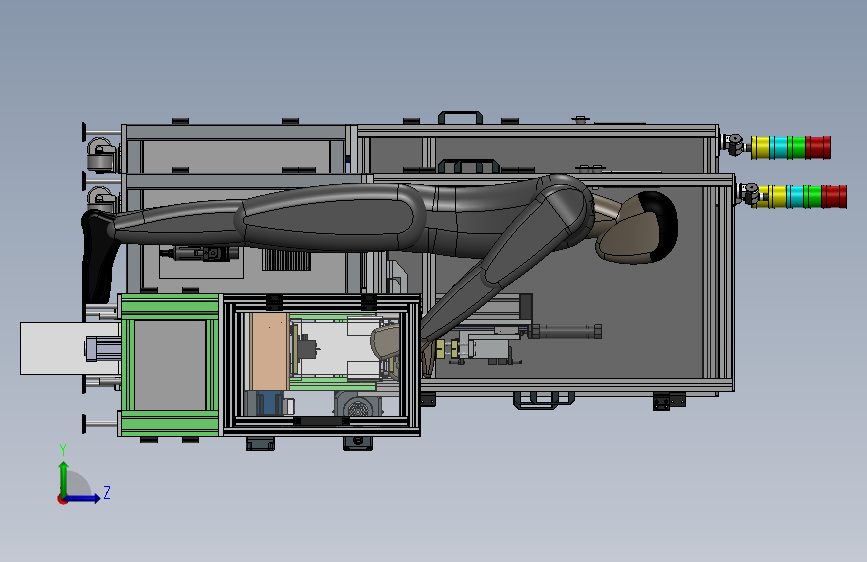Click the green Y axis arrow of the triad

coord(64,479)
